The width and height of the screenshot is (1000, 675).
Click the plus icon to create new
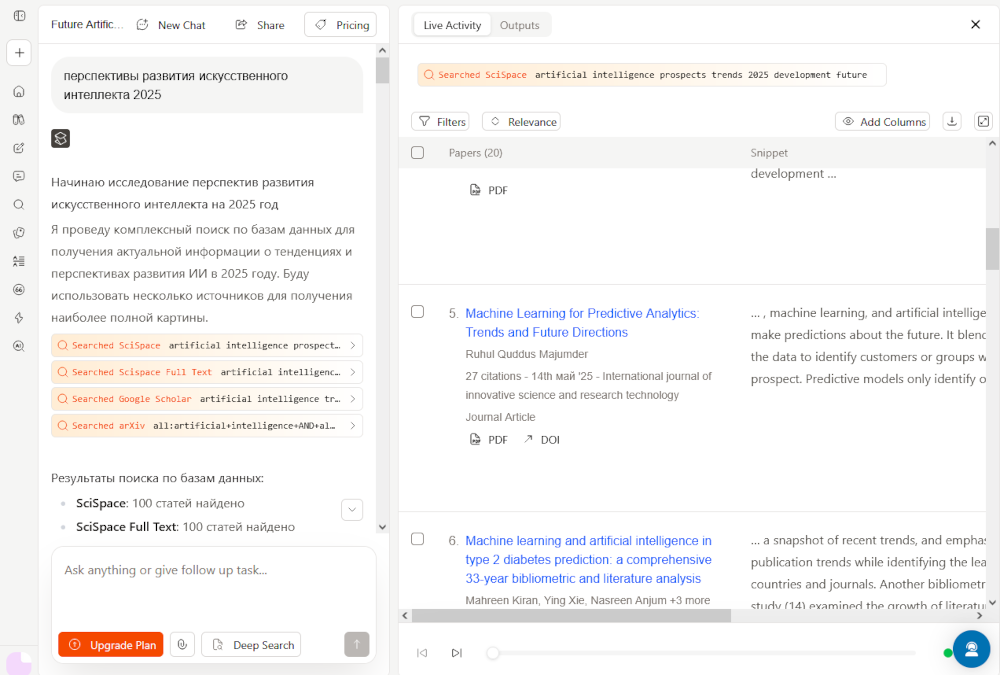coord(19,53)
